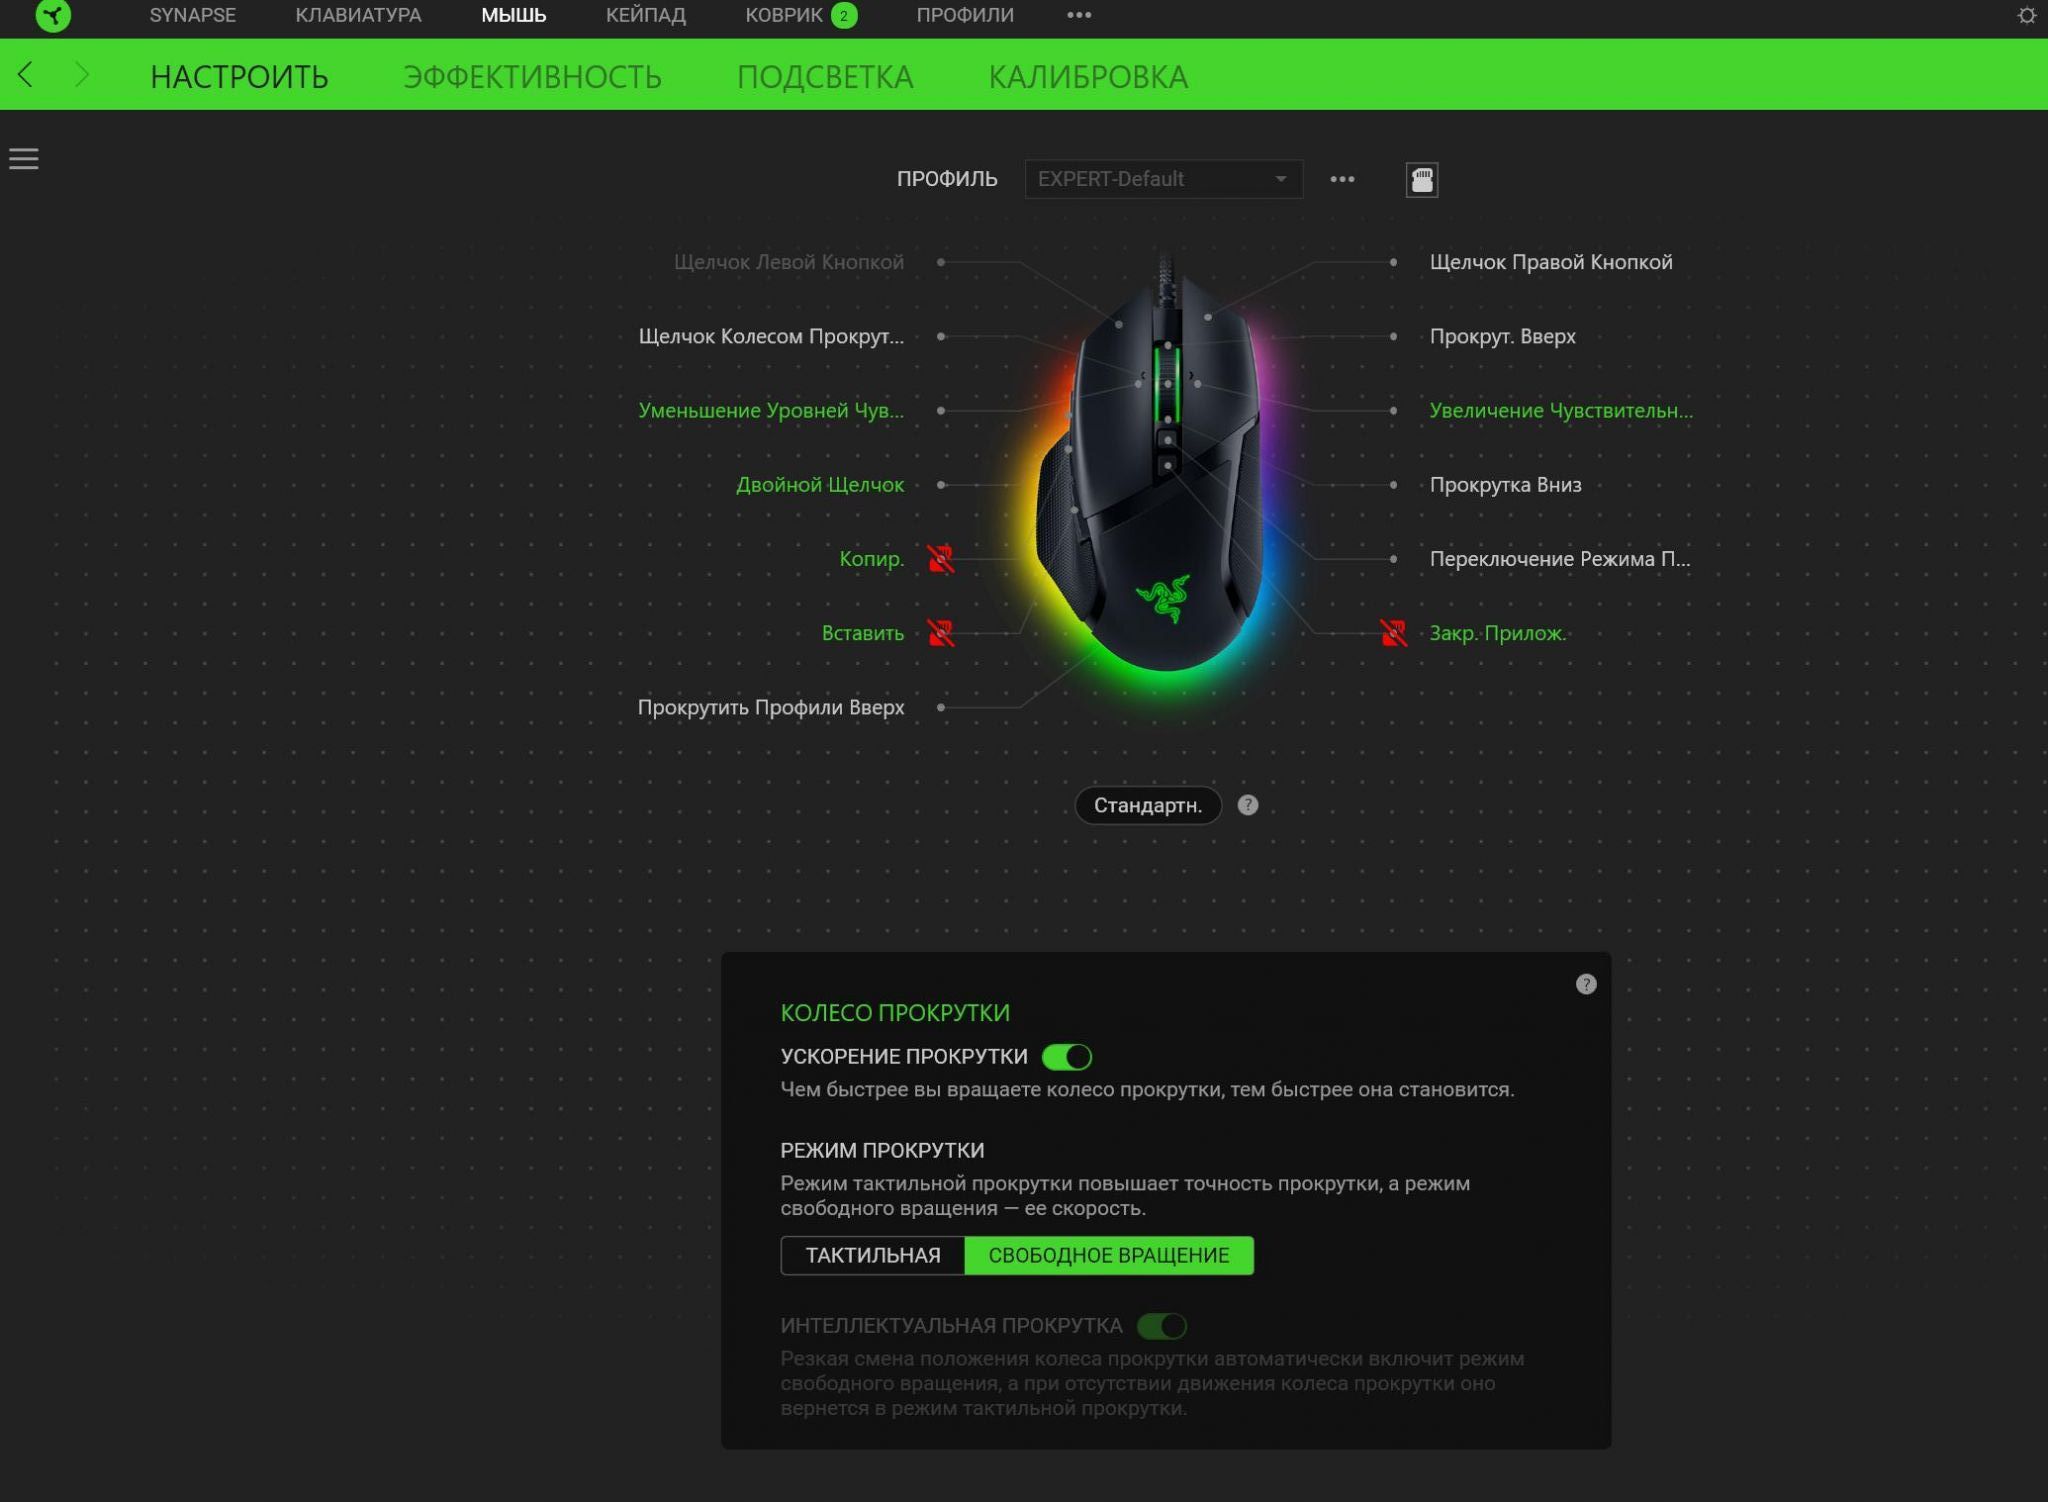Open the hamburger side menu
The height and width of the screenshot is (1502, 2048).
tap(24, 159)
